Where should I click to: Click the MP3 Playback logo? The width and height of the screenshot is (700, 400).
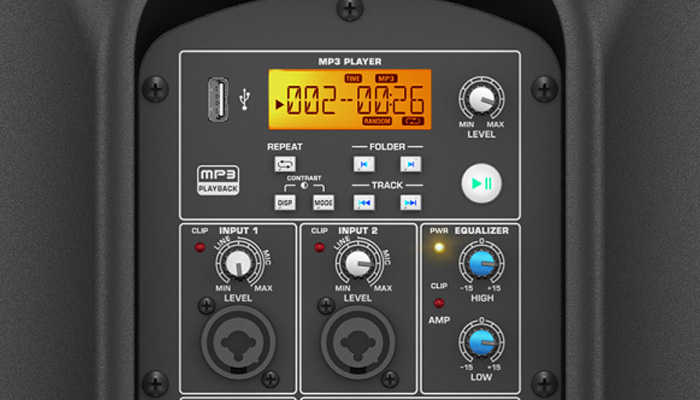click(216, 180)
